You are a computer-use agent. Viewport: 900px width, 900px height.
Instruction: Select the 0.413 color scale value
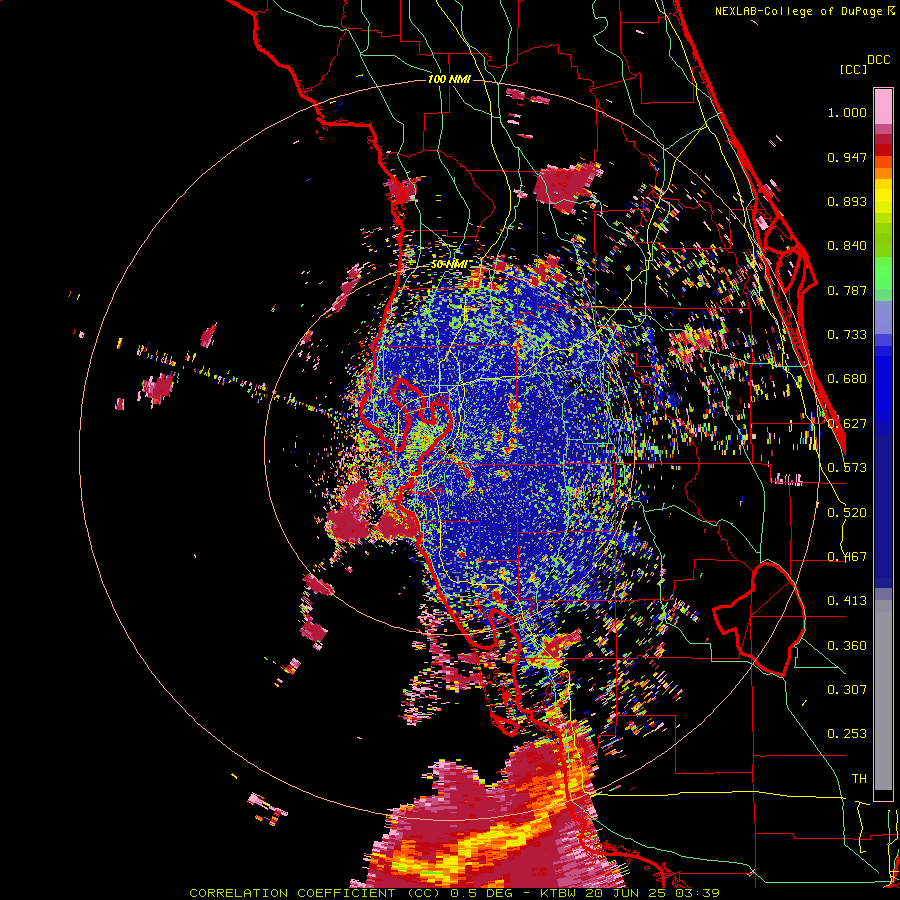(847, 601)
